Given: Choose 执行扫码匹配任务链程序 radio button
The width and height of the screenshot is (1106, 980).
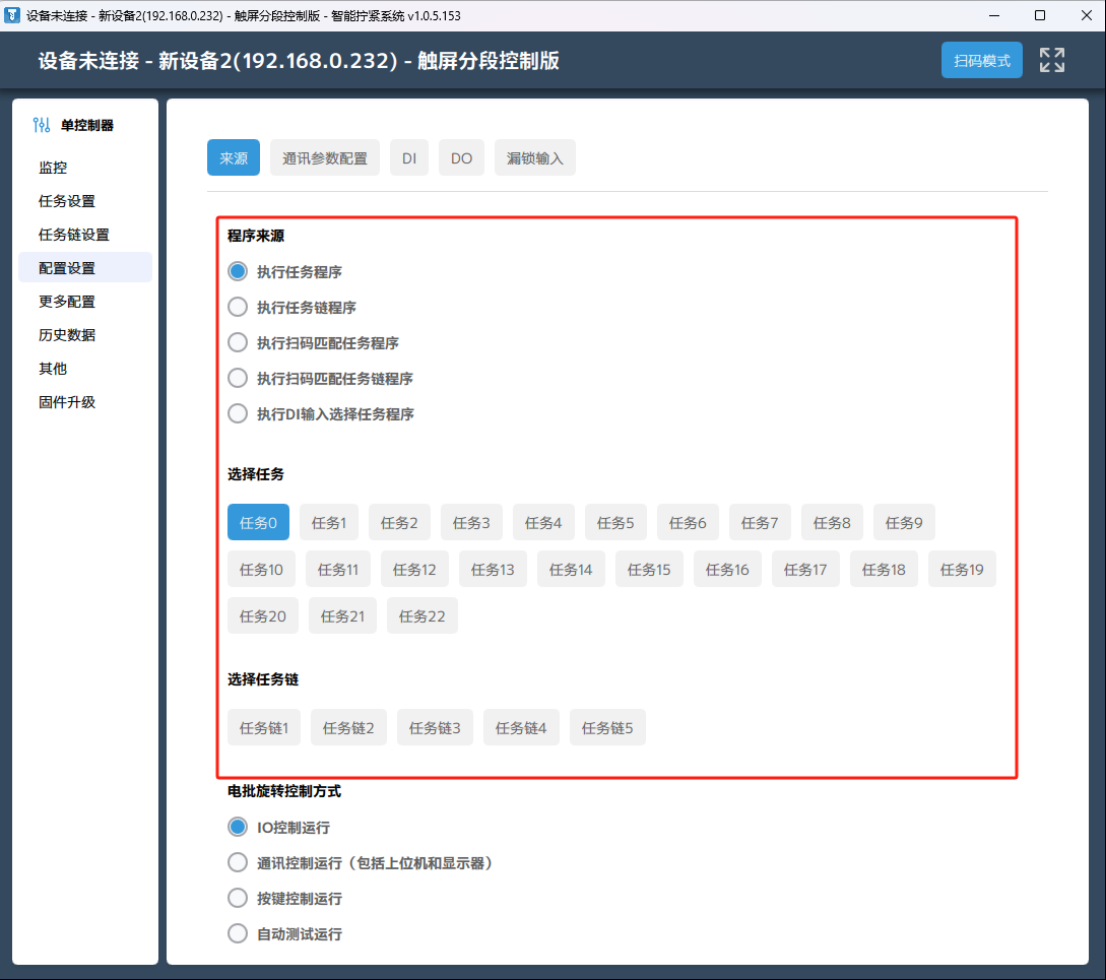Looking at the screenshot, I should (238, 378).
